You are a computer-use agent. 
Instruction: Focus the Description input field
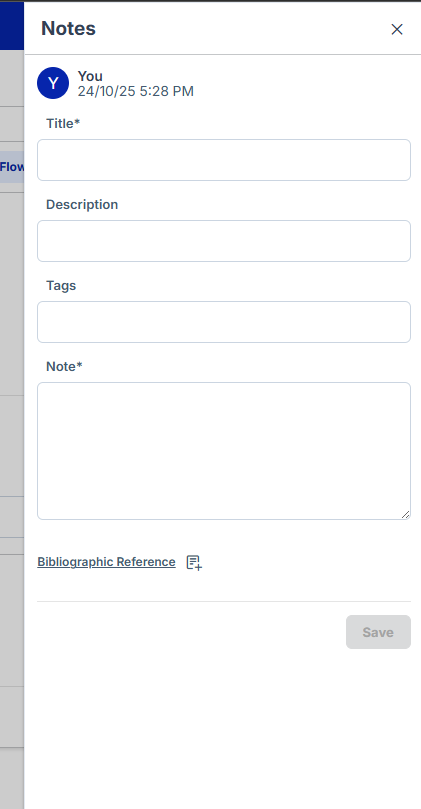point(224,241)
